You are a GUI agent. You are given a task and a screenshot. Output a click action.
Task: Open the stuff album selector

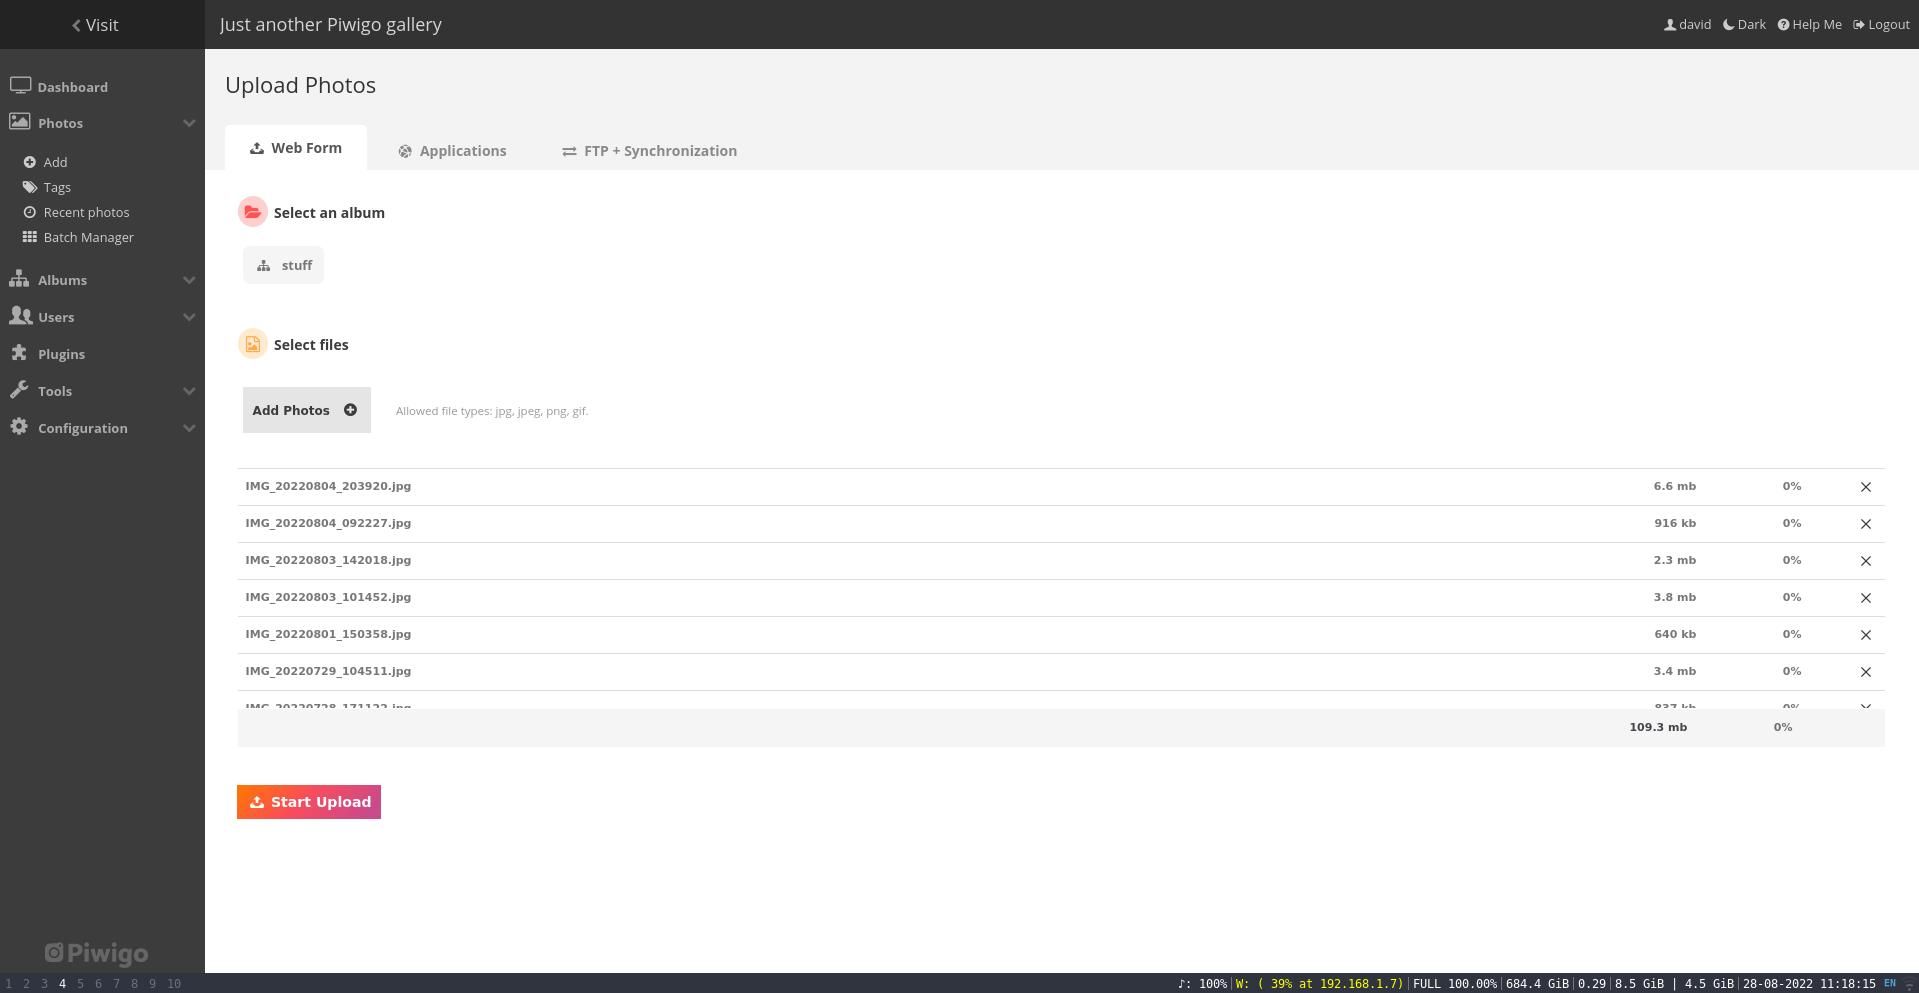(284, 265)
